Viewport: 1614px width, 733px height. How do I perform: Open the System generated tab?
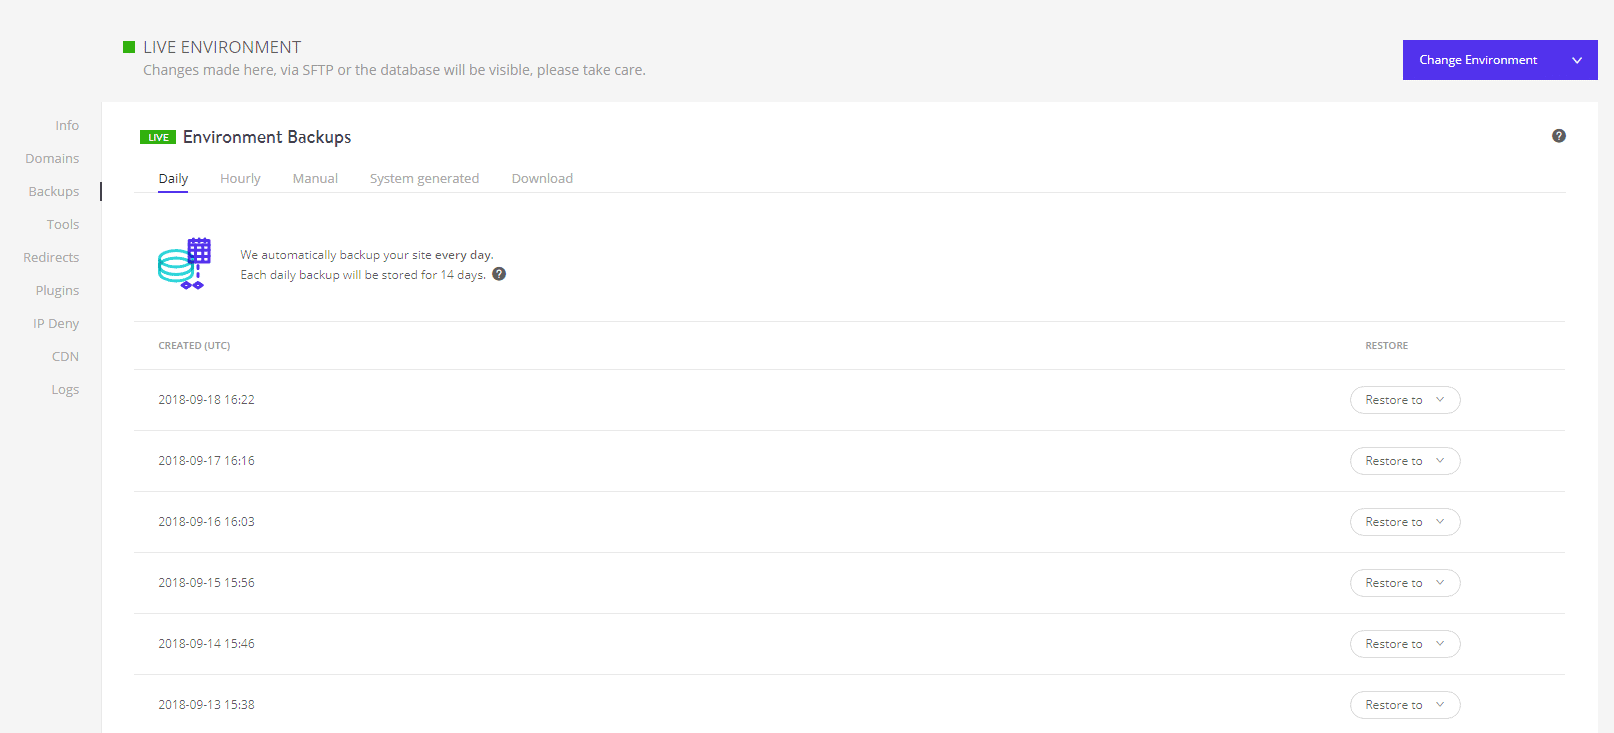pos(424,178)
